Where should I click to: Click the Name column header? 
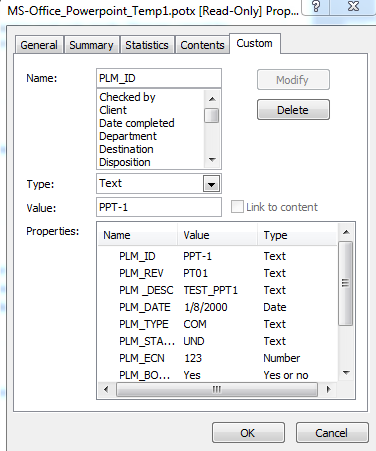coord(137,235)
